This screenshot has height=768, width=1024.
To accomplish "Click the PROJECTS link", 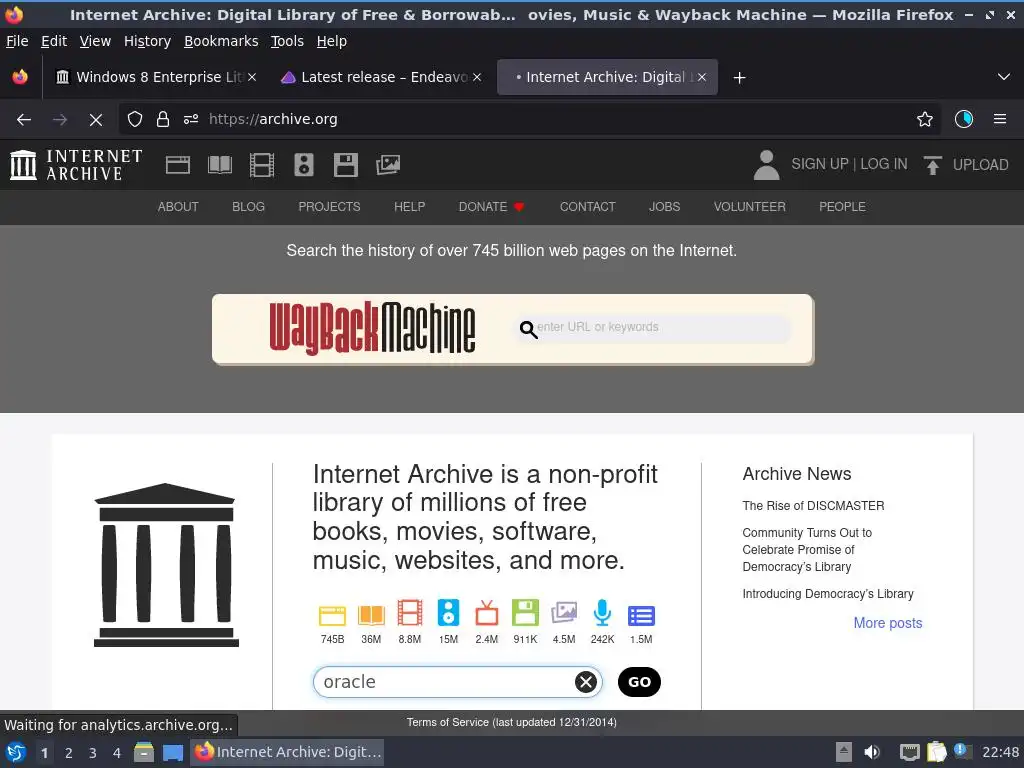I will 329,207.
